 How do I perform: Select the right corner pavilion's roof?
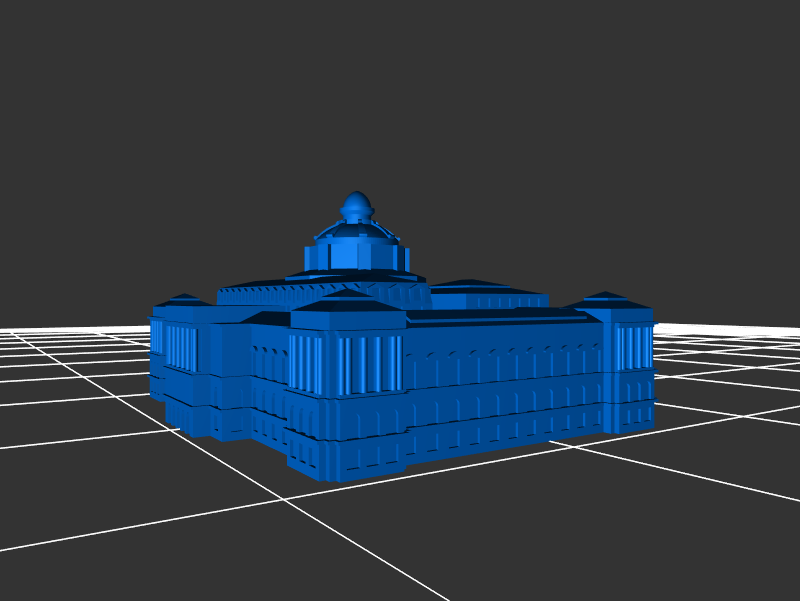610,300
